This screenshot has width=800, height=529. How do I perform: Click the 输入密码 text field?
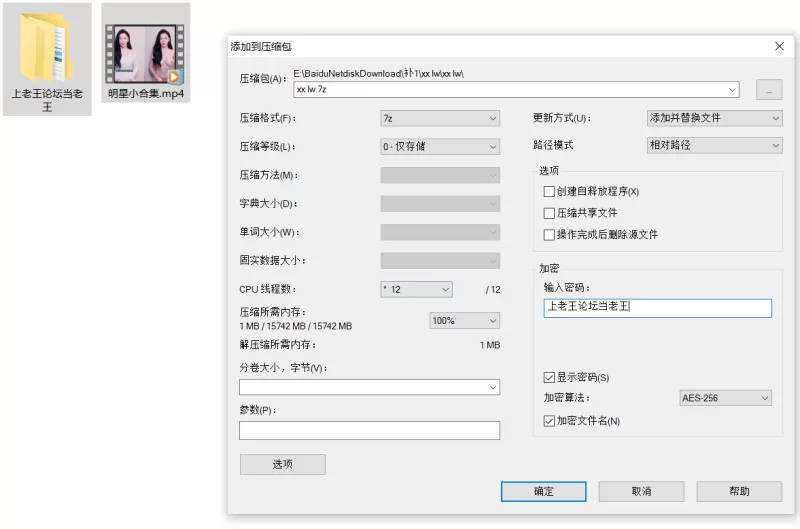click(657, 308)
